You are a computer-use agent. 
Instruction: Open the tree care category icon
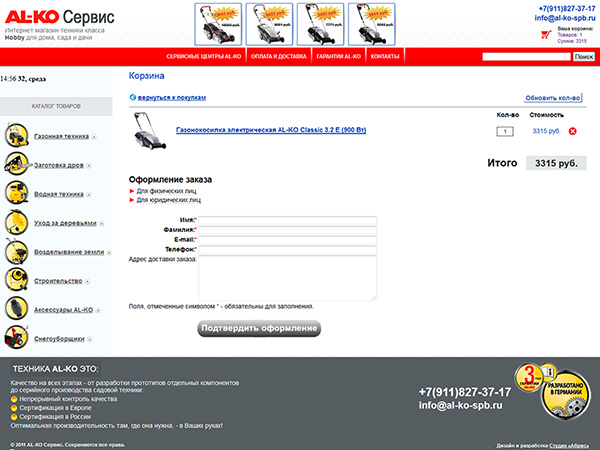click(16, 222)
